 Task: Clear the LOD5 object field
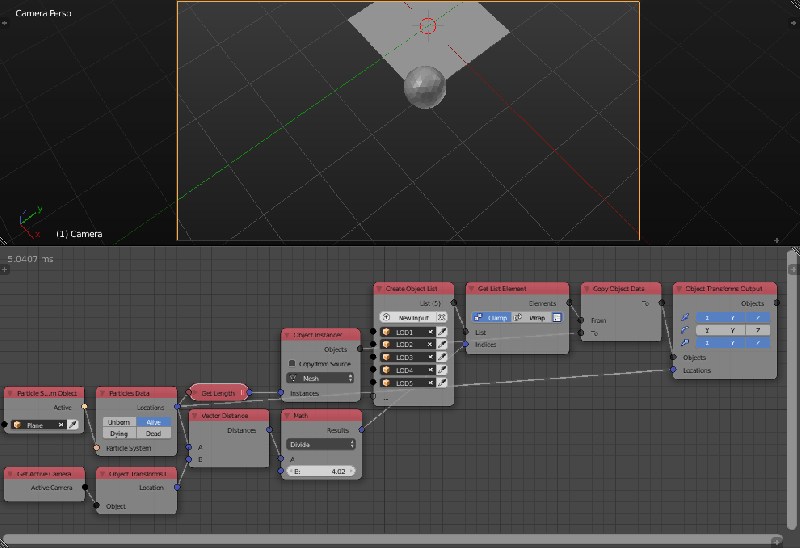[x=431, y=383]
